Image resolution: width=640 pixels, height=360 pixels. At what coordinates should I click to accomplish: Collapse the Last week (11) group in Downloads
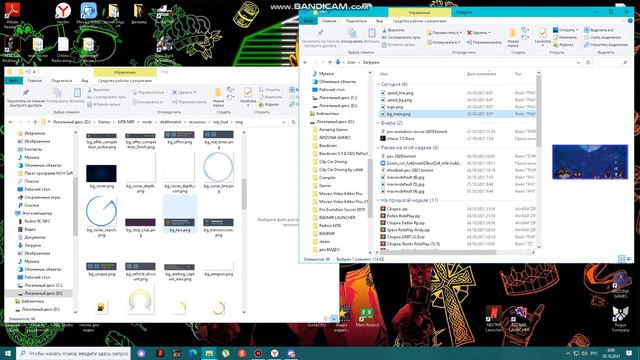378,200
